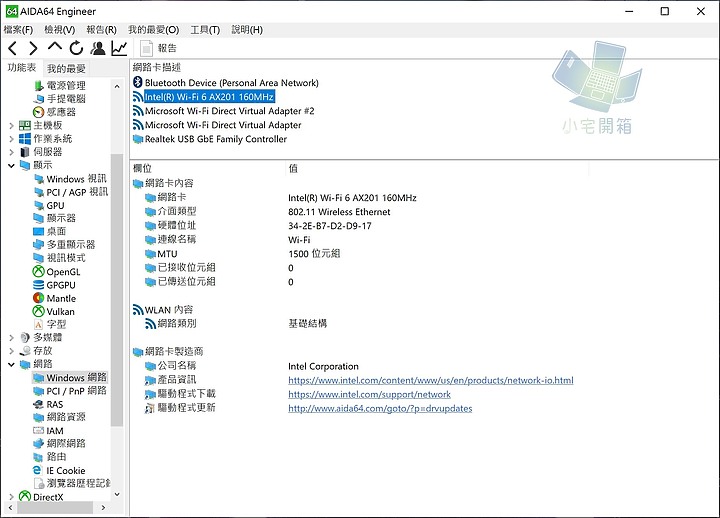Open the intel.com/support/network driver link
720x518 pixels.
(x=369, y=394)
